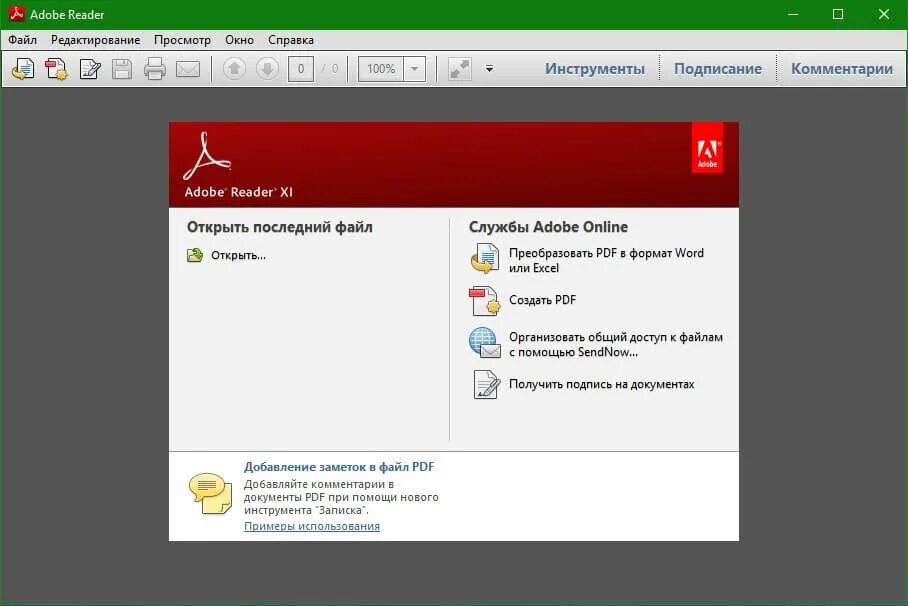Open the Файл menu
The image size is (908, 606).
click(23, 40)
